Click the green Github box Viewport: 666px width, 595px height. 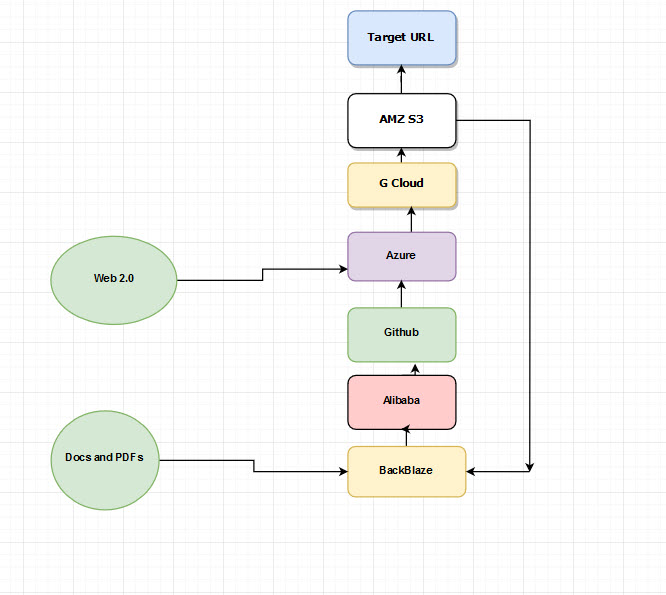401,335
